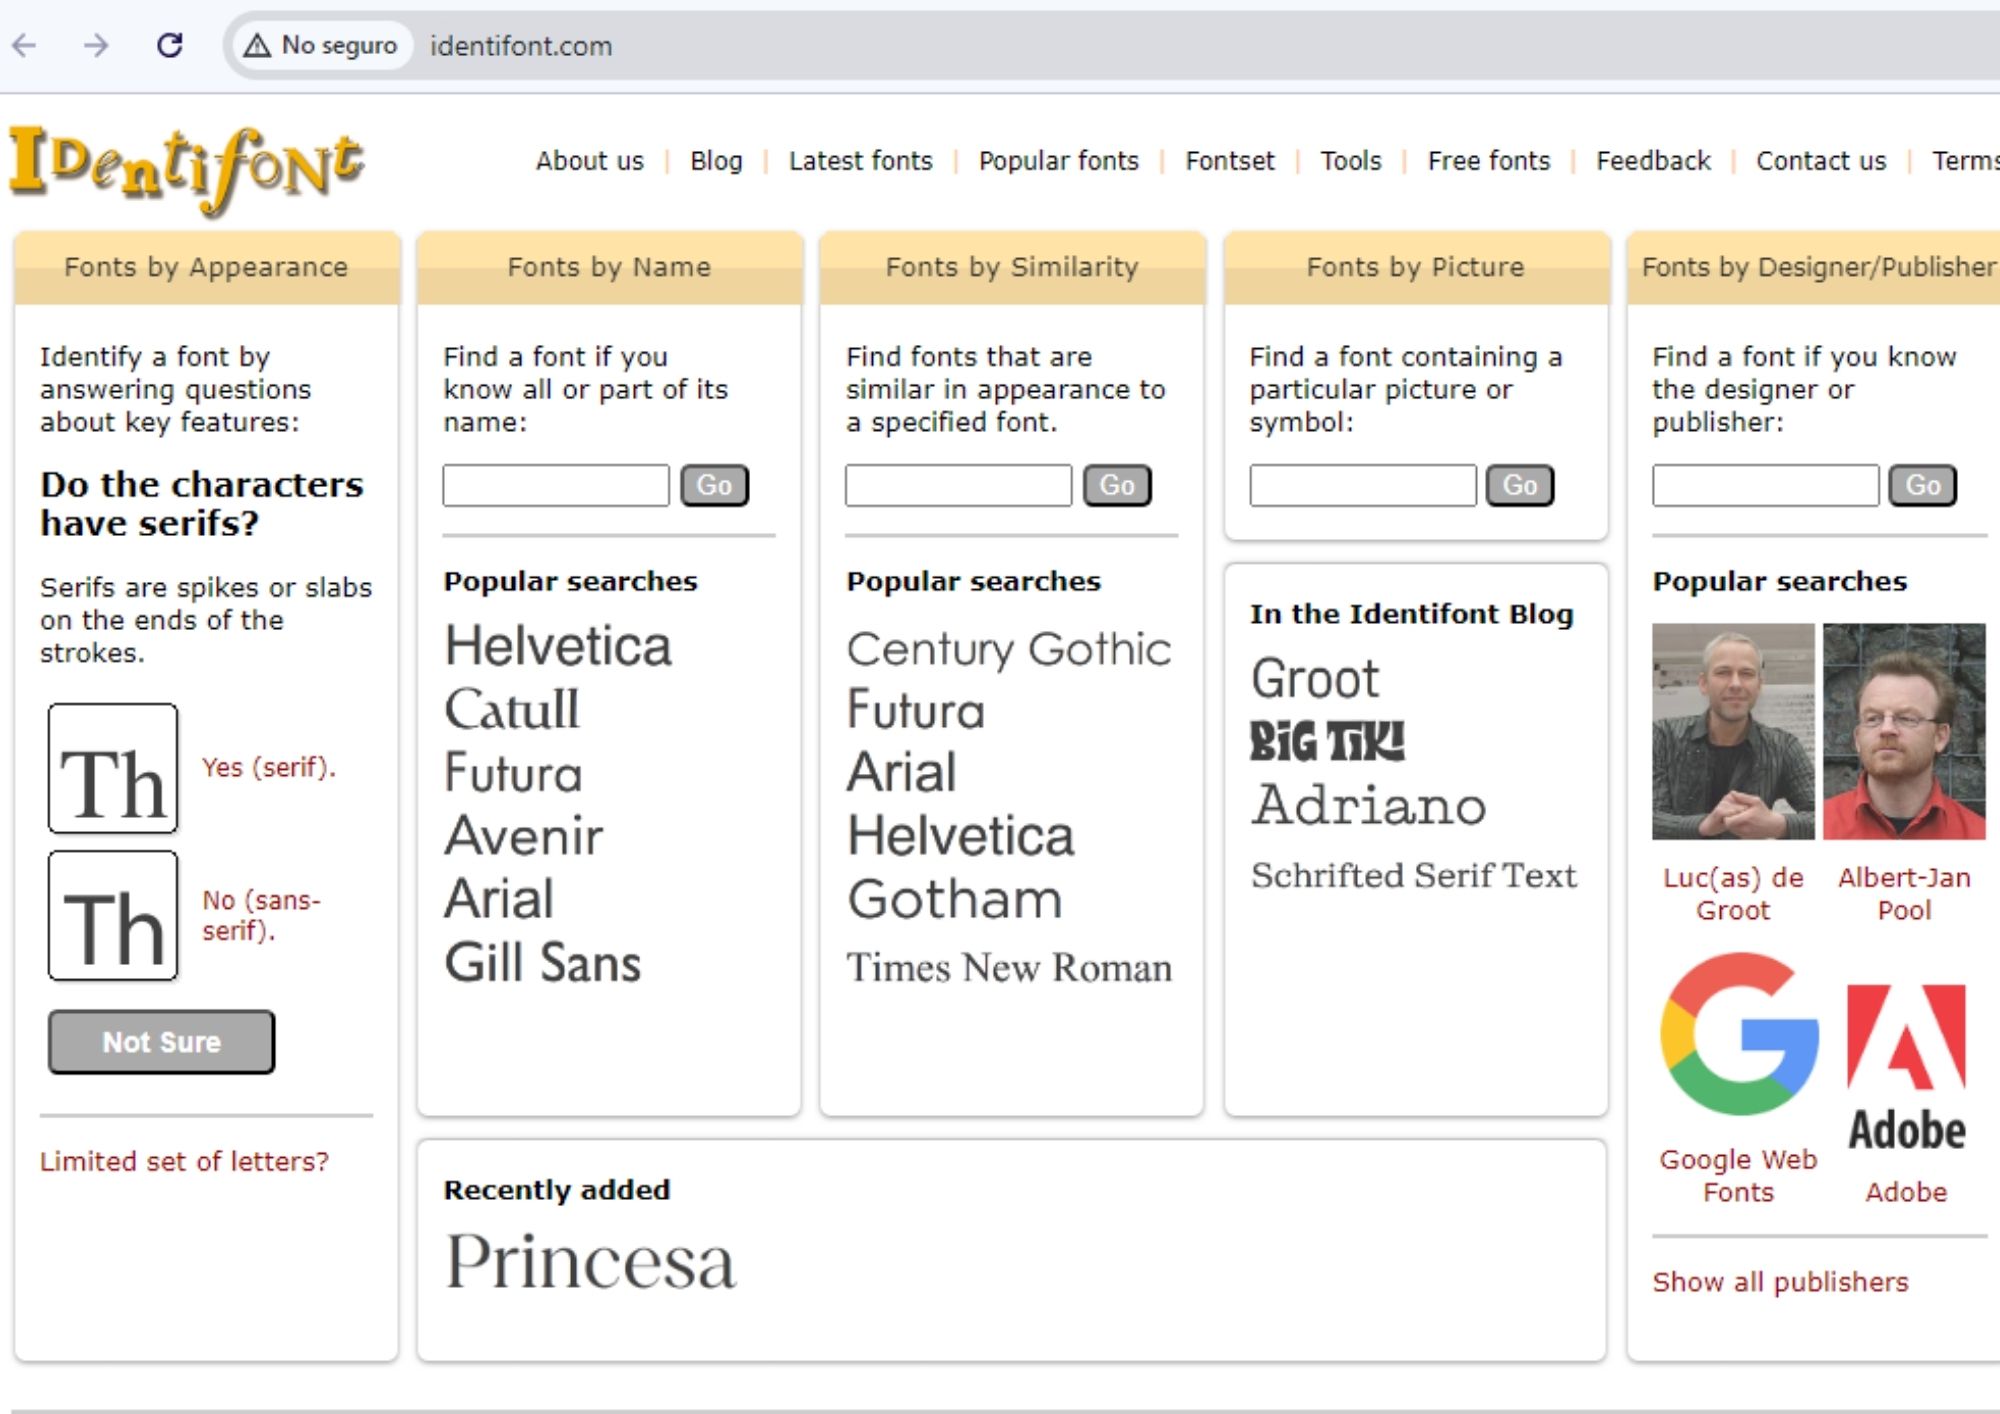Open Big Tiki blog entry
This screenshot has width=2000, height=1414.
[1327, 742]
